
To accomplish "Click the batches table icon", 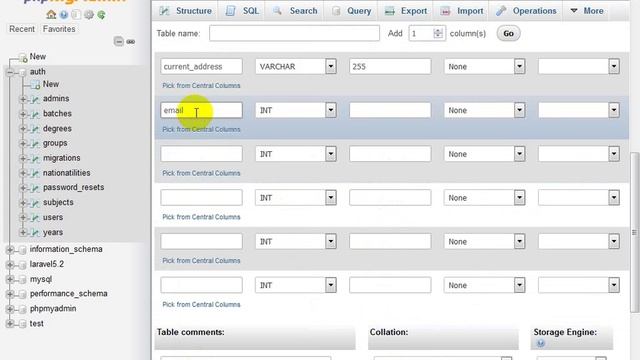I will [x=36, y=114].
